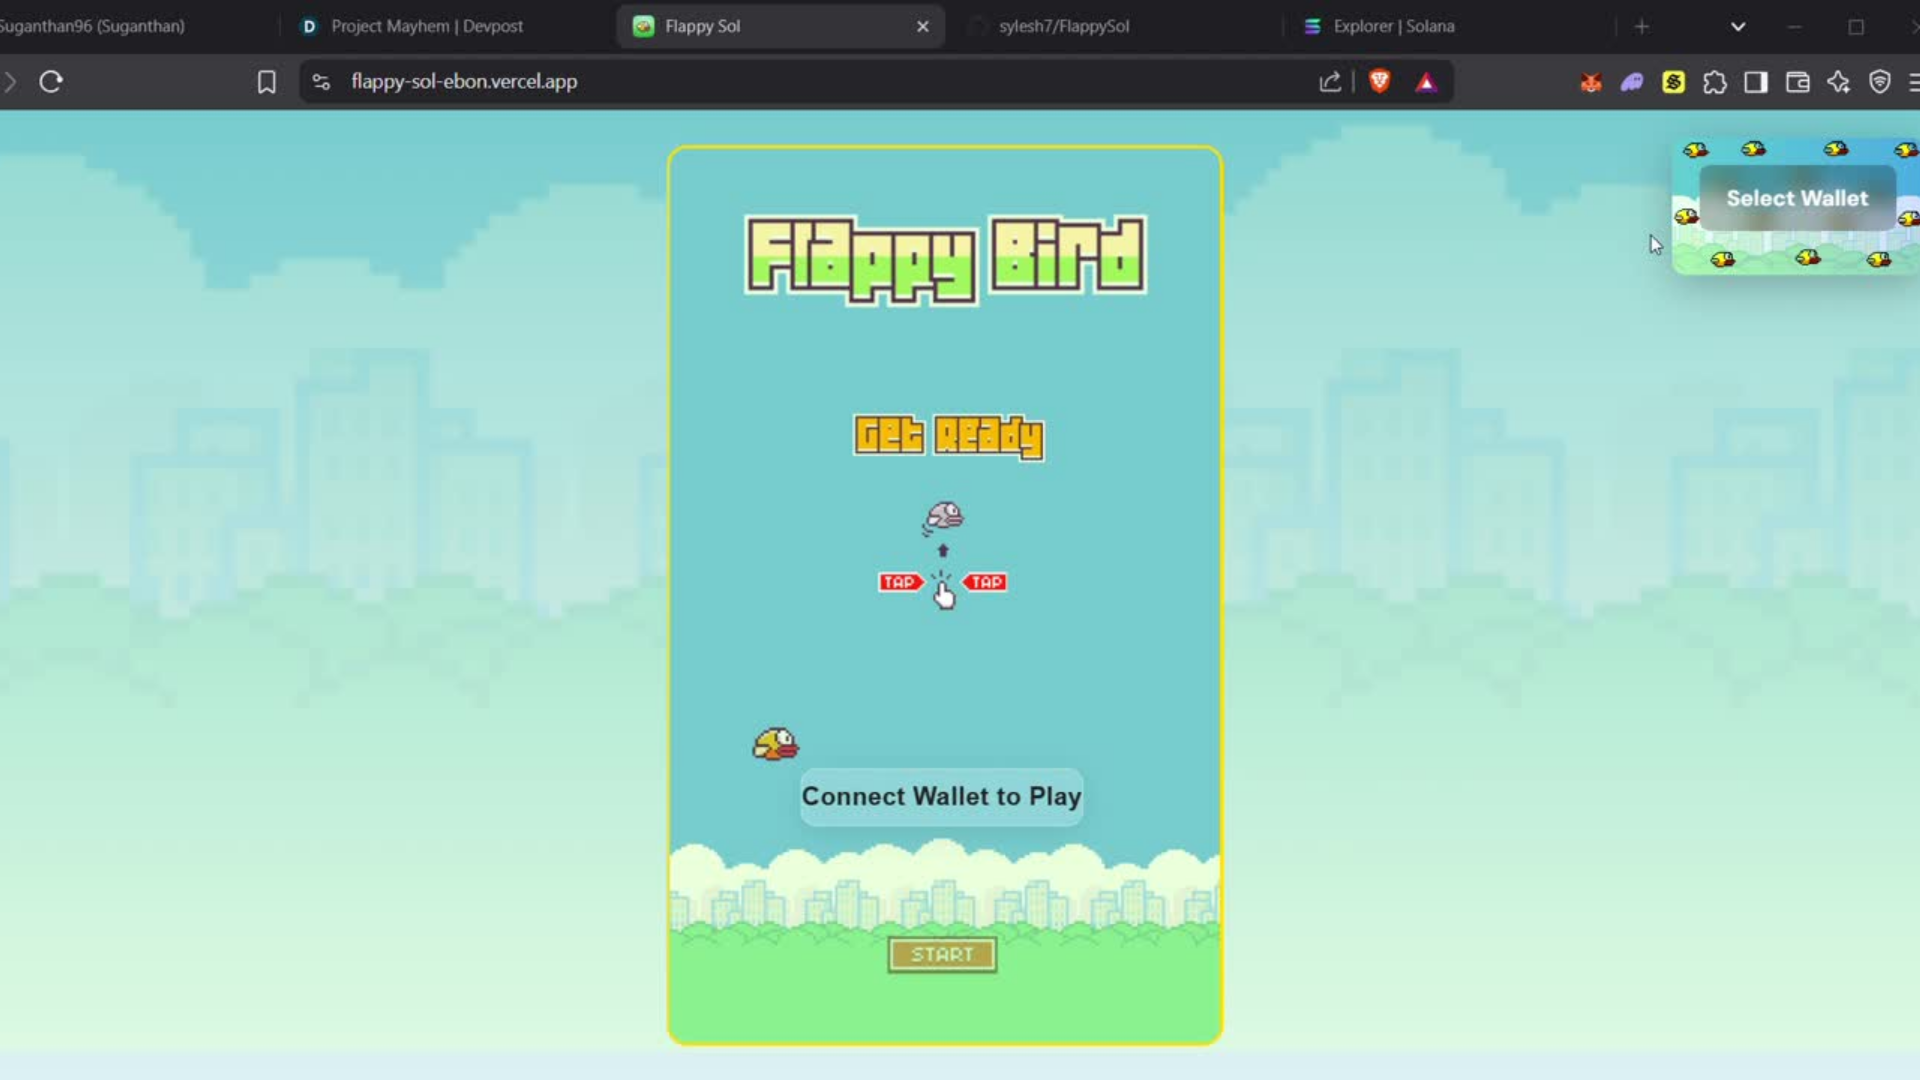Open the browser hamburger menu

click(x=1914, y=82)
